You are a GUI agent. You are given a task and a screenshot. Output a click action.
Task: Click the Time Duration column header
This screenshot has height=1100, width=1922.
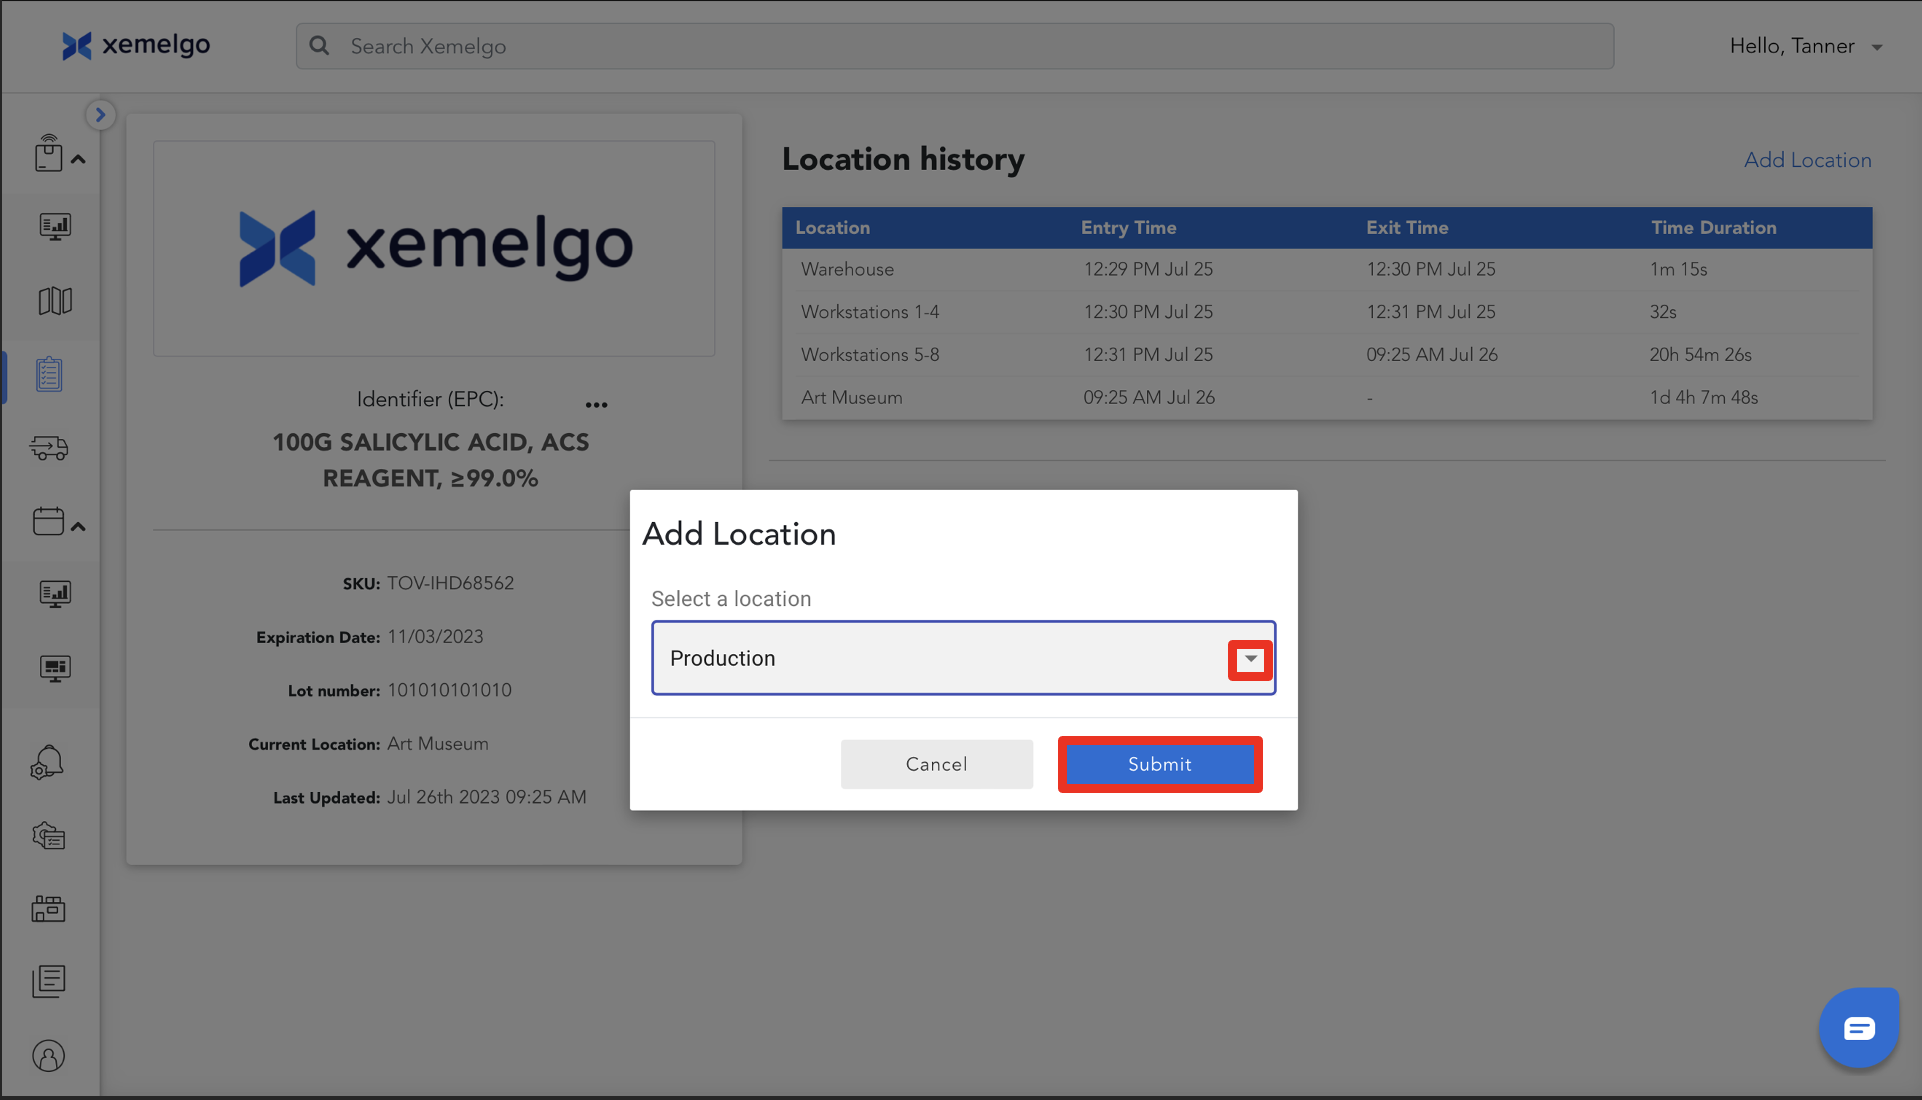click(1713, 228)
